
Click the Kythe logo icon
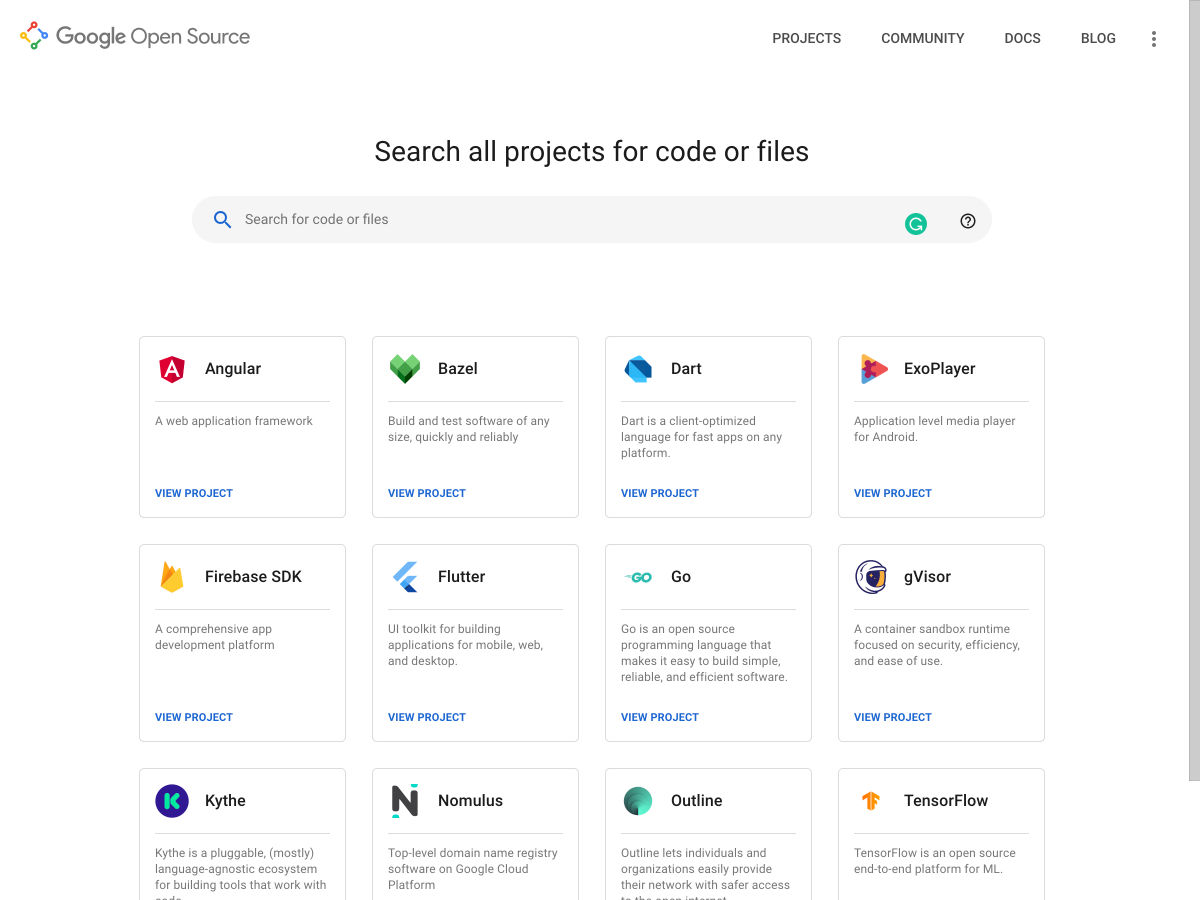172,801
